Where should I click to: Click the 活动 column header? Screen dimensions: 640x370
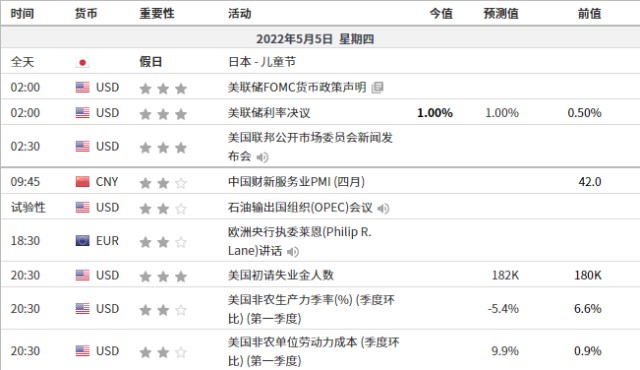(x=240, y=13)
